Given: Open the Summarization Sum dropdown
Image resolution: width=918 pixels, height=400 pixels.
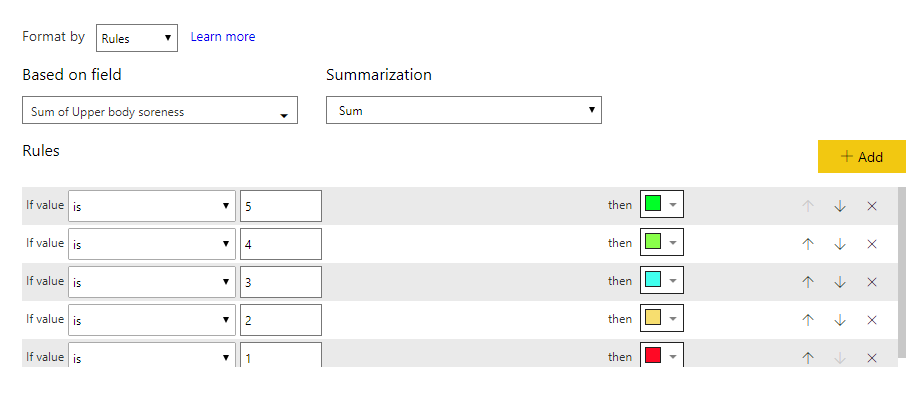Looking at the screenshot, I should 463,110.
